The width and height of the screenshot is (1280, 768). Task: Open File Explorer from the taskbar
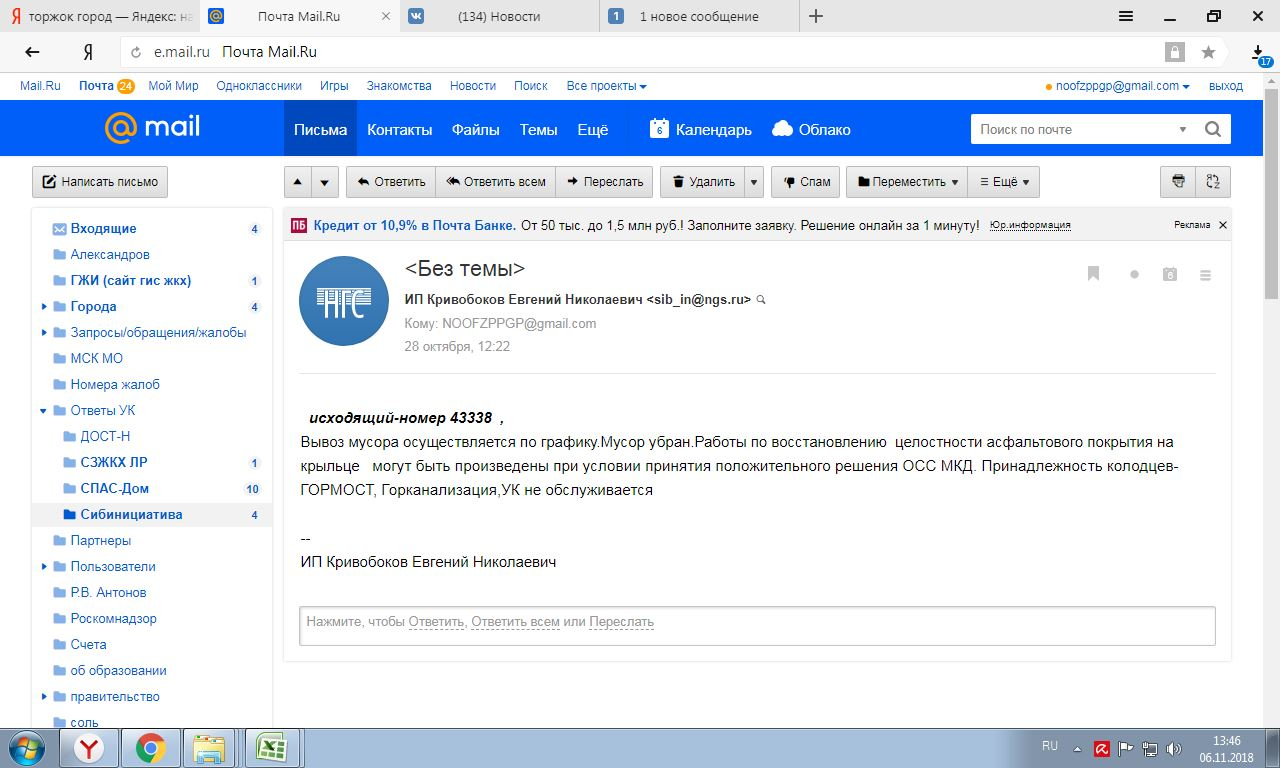click(x=209, y=748)
